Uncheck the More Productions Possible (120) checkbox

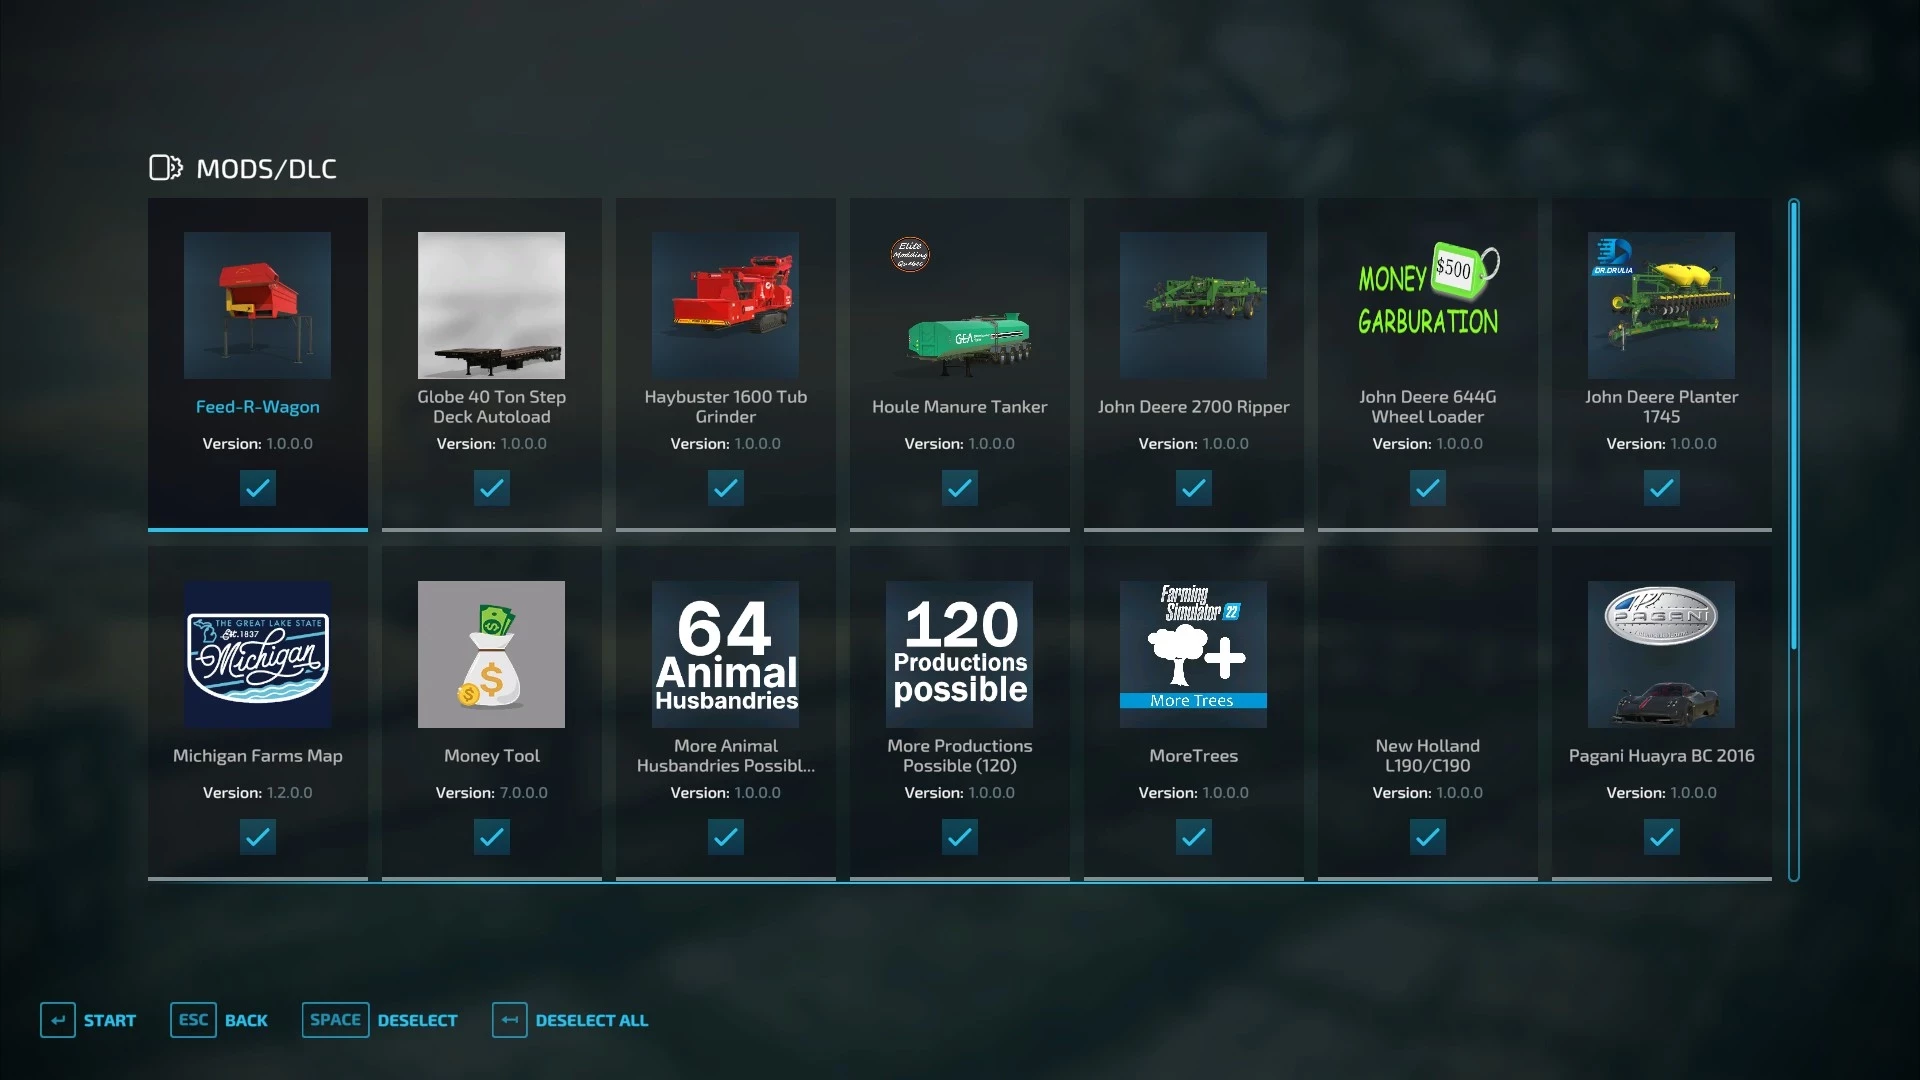pos(959,837)
